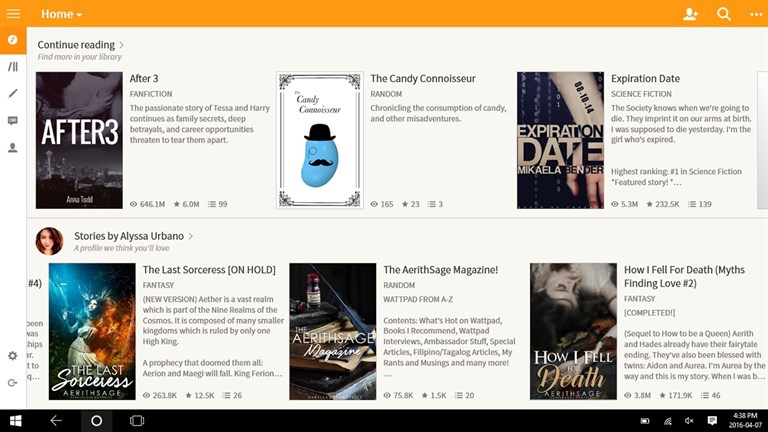768x432 pixels.
Task: Open the Expiration Date story title
Action: (645, 79)
